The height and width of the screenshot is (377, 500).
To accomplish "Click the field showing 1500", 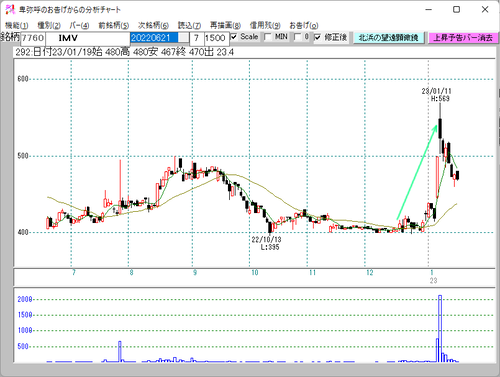I will tap(216, 38).
